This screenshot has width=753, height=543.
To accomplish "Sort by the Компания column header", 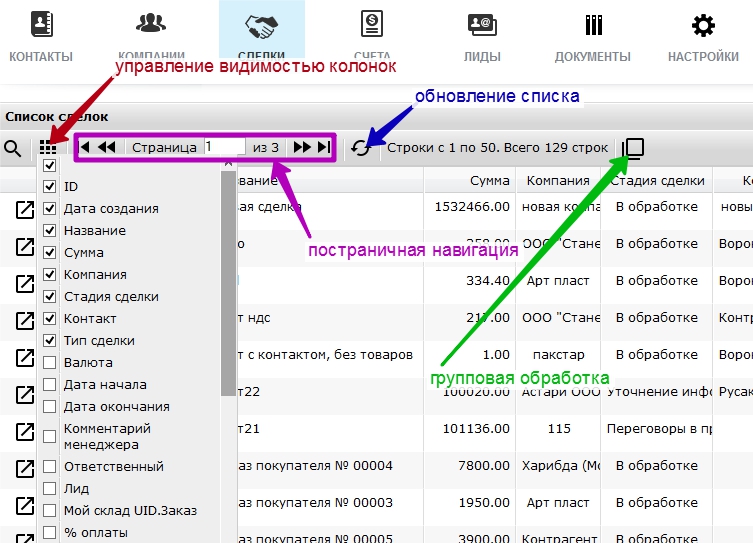I will pyautogui.click(x=558, y=181).
